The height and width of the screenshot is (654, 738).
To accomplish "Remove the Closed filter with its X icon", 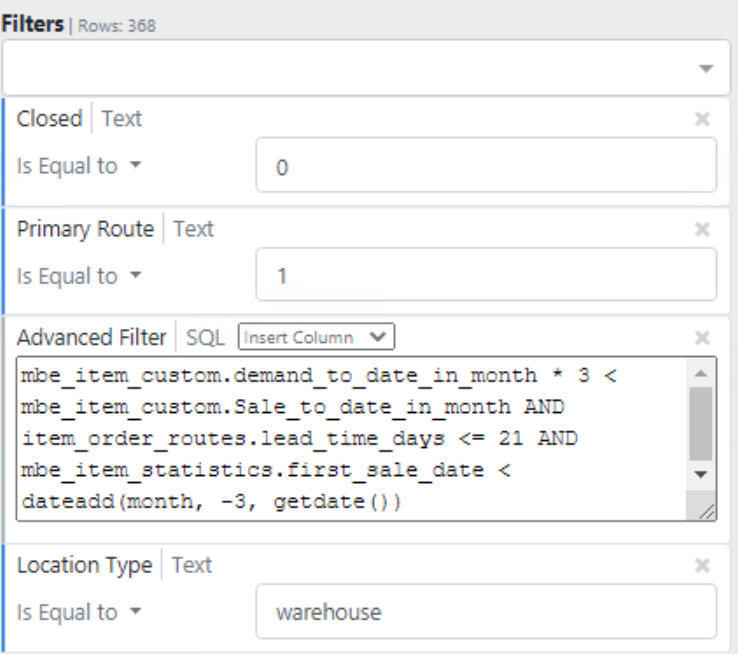I will coord(702,119).
